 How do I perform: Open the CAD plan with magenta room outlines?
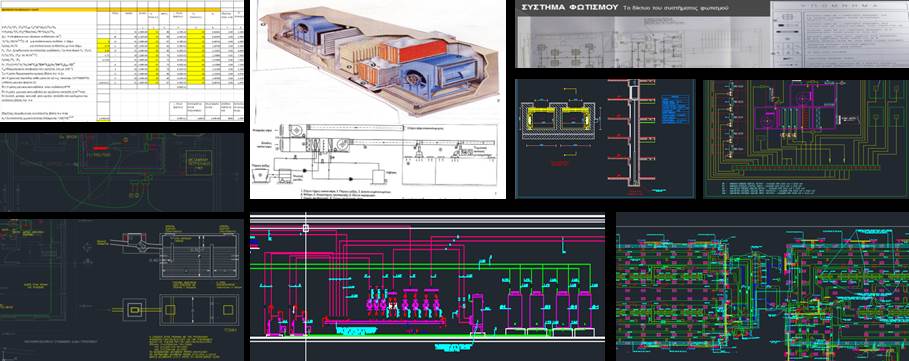coord(806,139)
